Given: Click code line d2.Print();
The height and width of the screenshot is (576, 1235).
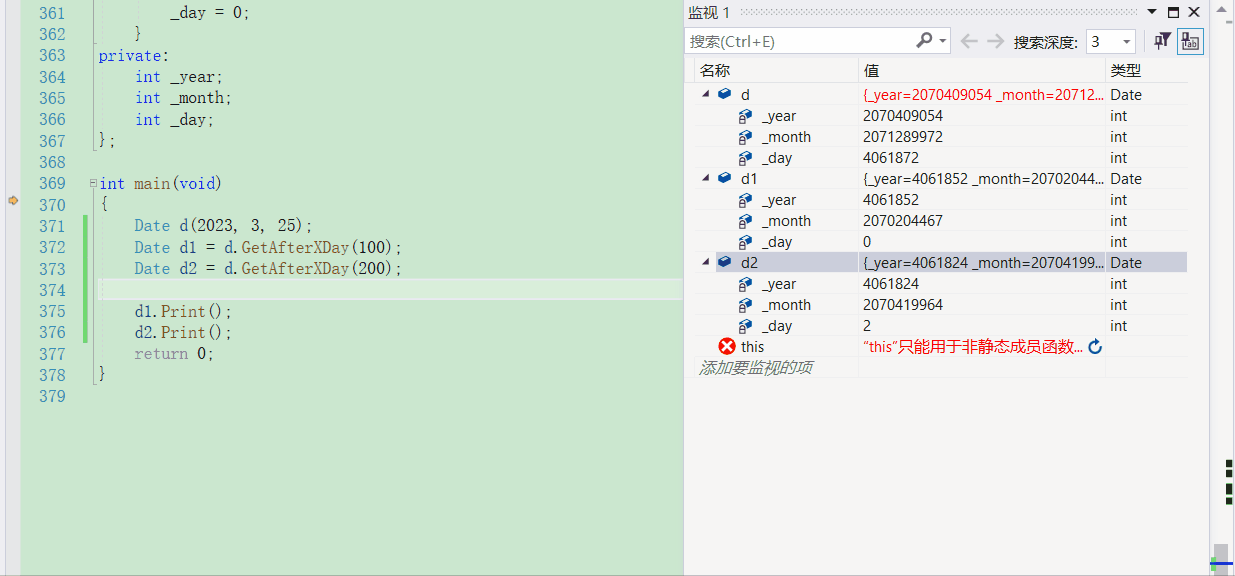Looking at the screenshot, I should [x=183, y=332].
